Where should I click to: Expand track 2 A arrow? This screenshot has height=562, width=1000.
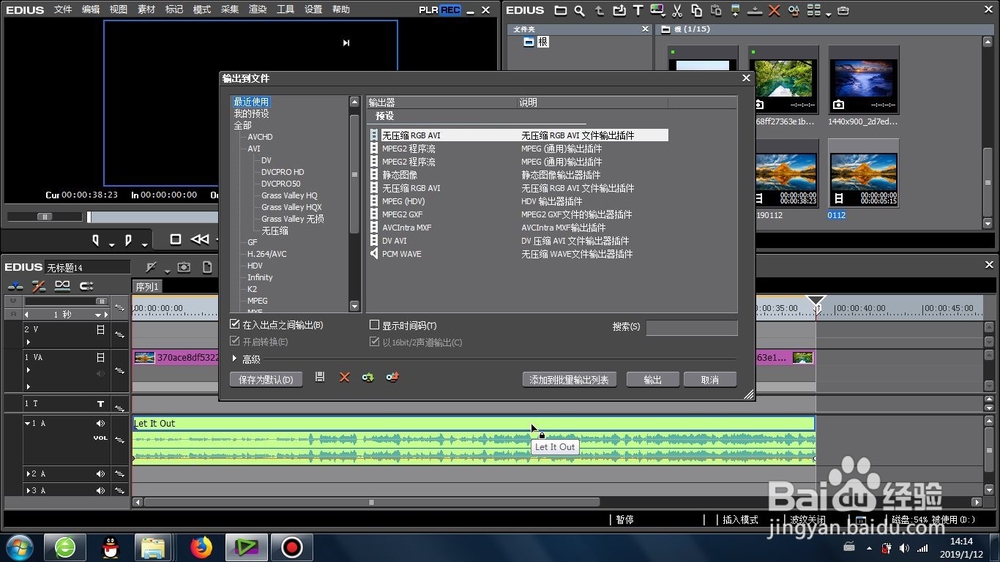click(27, 474)
